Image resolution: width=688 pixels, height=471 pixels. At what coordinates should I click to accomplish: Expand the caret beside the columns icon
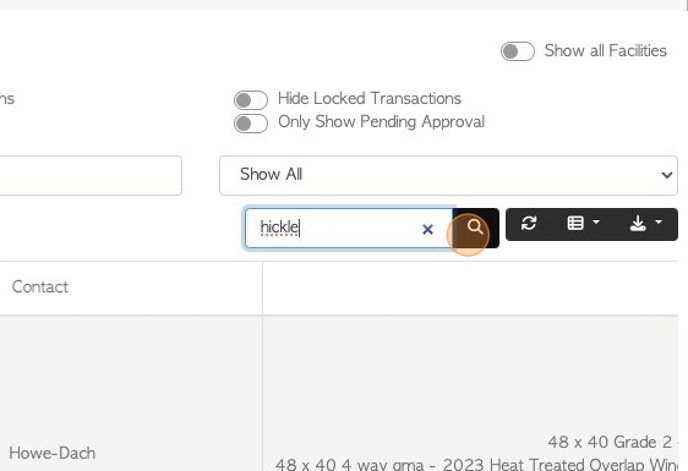point(596,222)
